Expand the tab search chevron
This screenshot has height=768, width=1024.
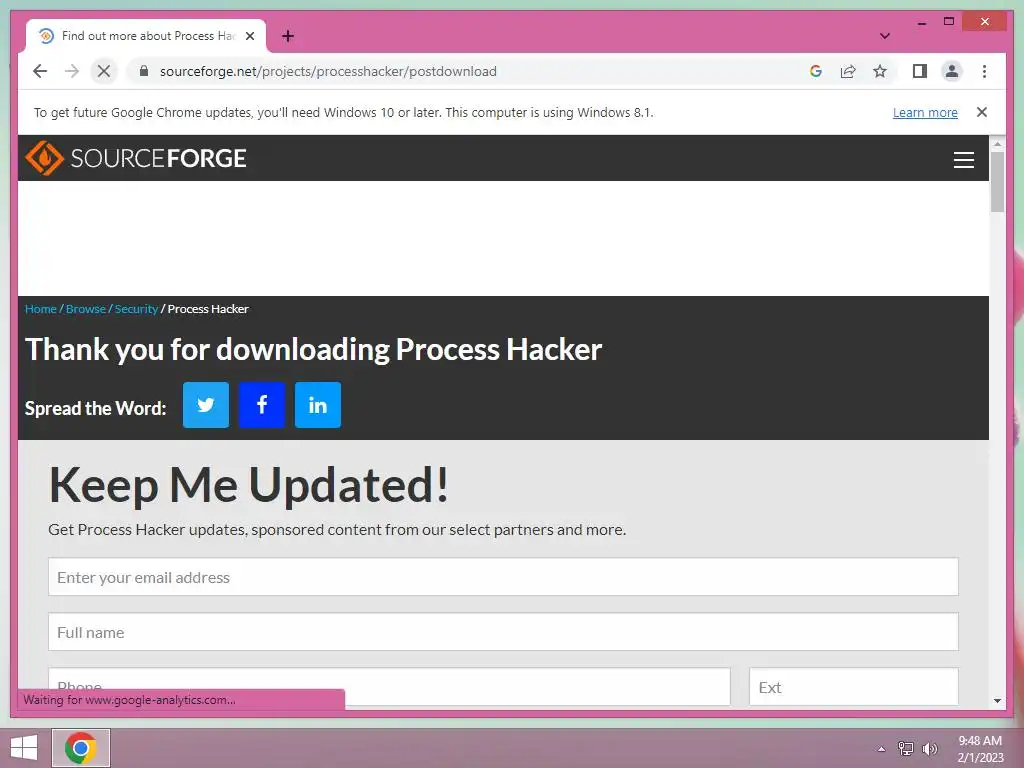(x=884, y=36)
